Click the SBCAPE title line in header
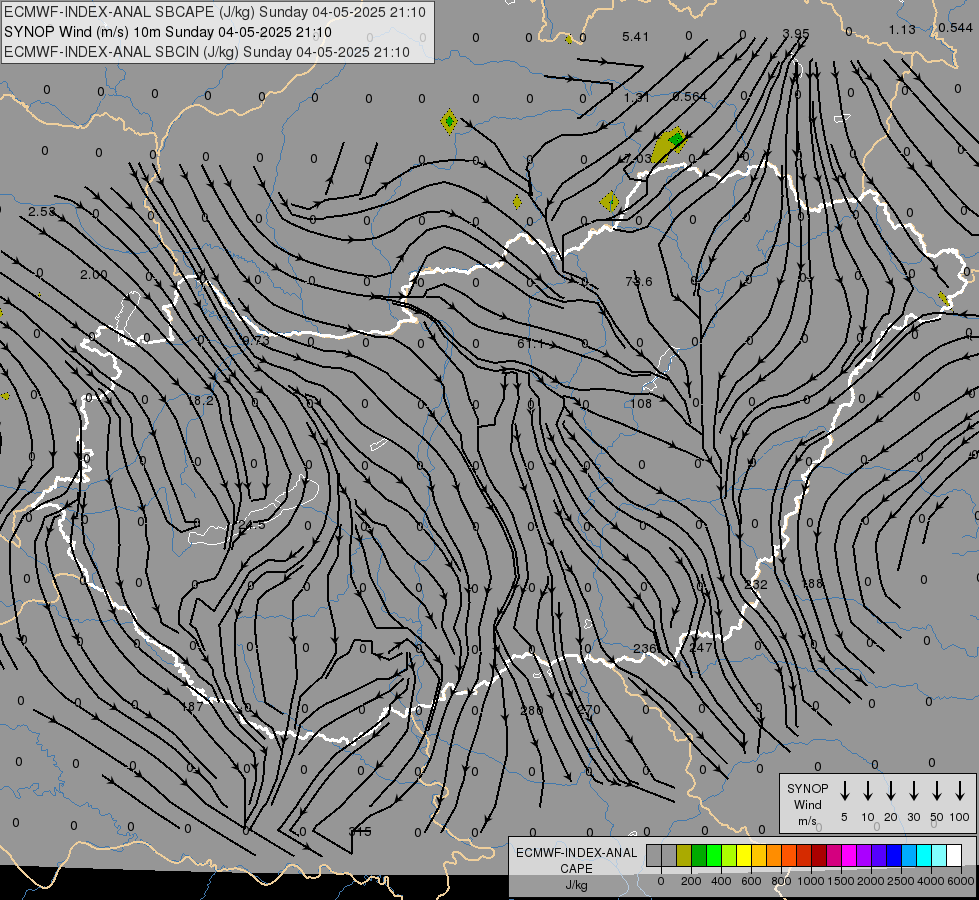The width and height of the screenshot is (979, 900). [x=215, y=12]
